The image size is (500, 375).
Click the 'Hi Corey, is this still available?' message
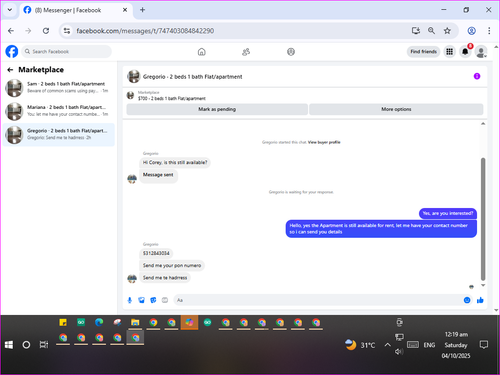click(175, 163)
